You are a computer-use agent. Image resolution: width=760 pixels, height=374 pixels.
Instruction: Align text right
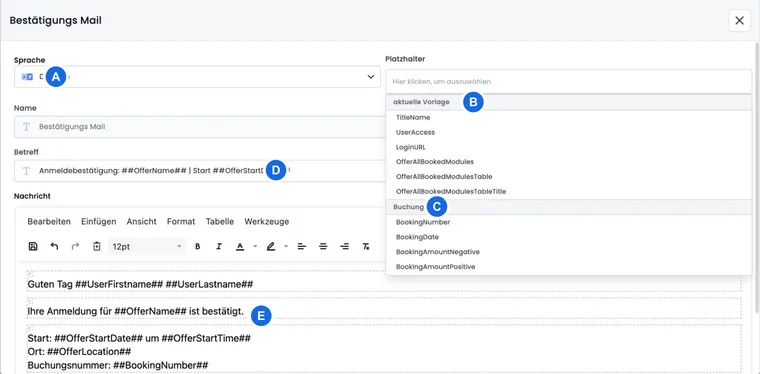345,247
